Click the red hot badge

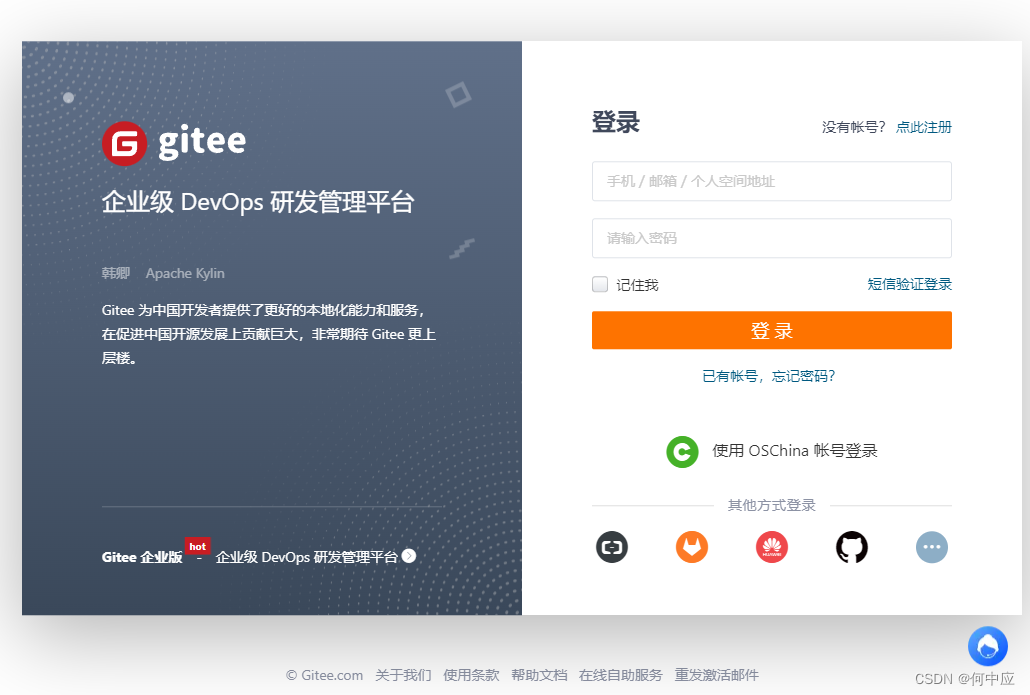tap(197, 547)
